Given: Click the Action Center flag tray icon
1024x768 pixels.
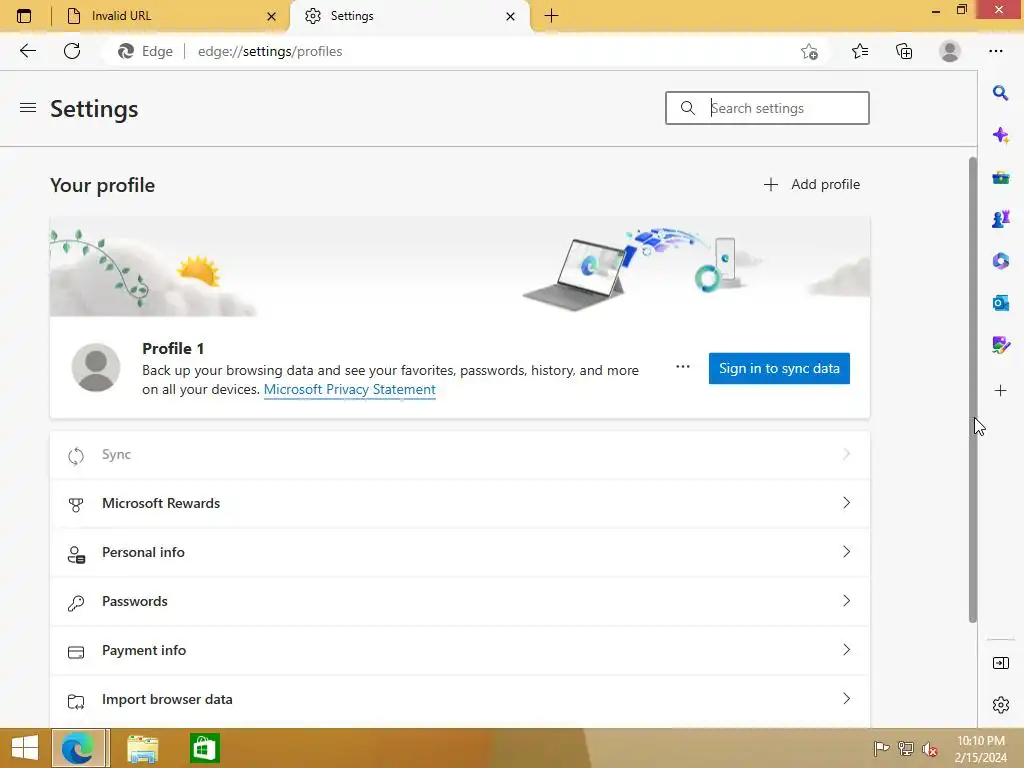Looking at the screenshot, I should point(881,749).
